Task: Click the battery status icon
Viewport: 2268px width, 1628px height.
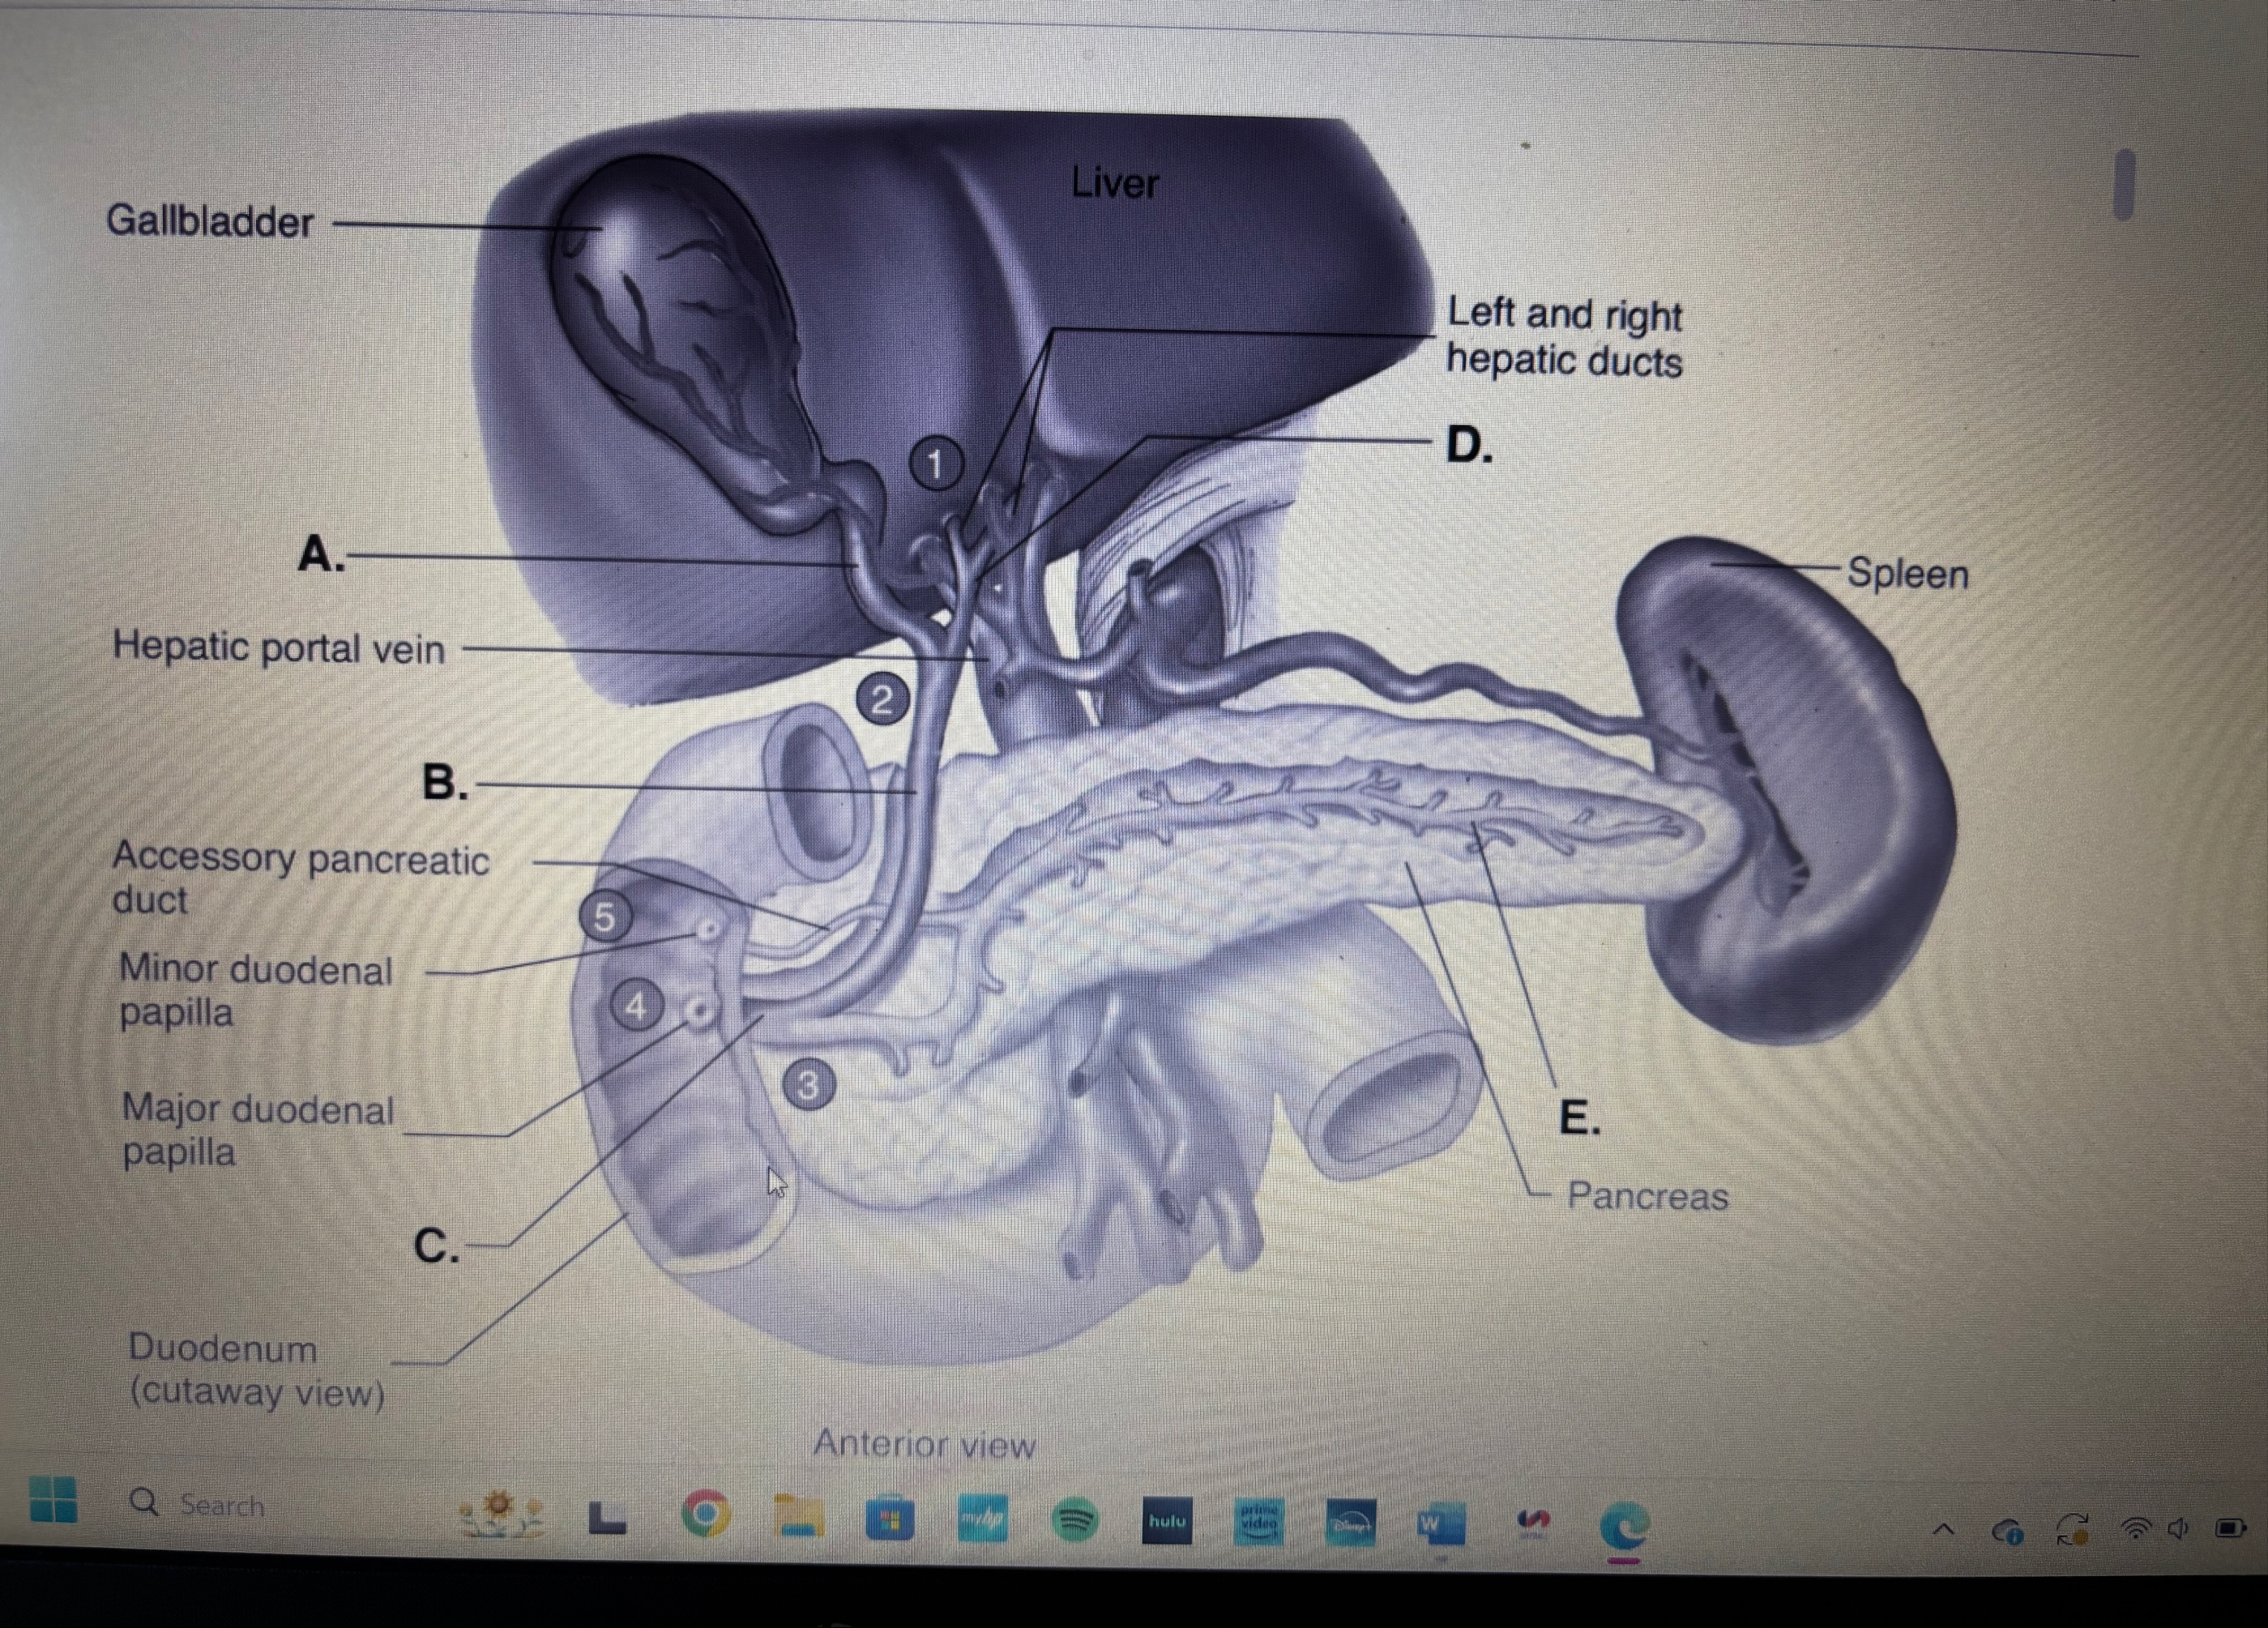Action: coord(2229,1528)
